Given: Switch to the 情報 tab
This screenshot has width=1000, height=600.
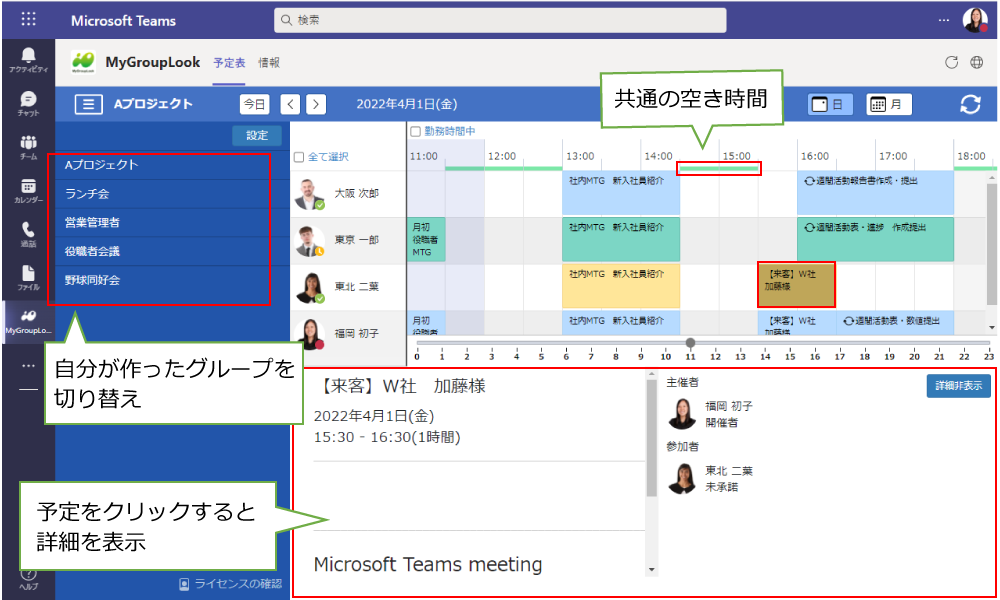Looking at the screenshot, I should click(x=269, y=62).
